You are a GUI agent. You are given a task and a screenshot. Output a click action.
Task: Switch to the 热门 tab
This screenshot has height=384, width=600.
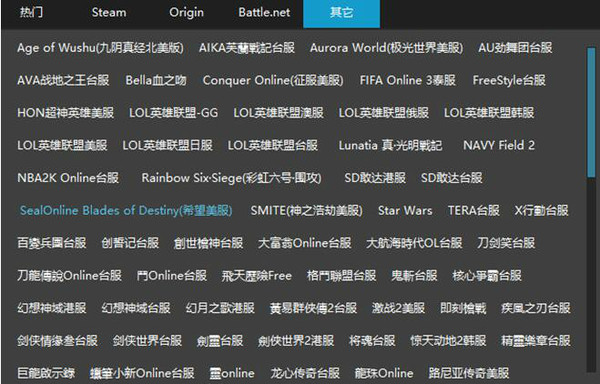[31, 12]
